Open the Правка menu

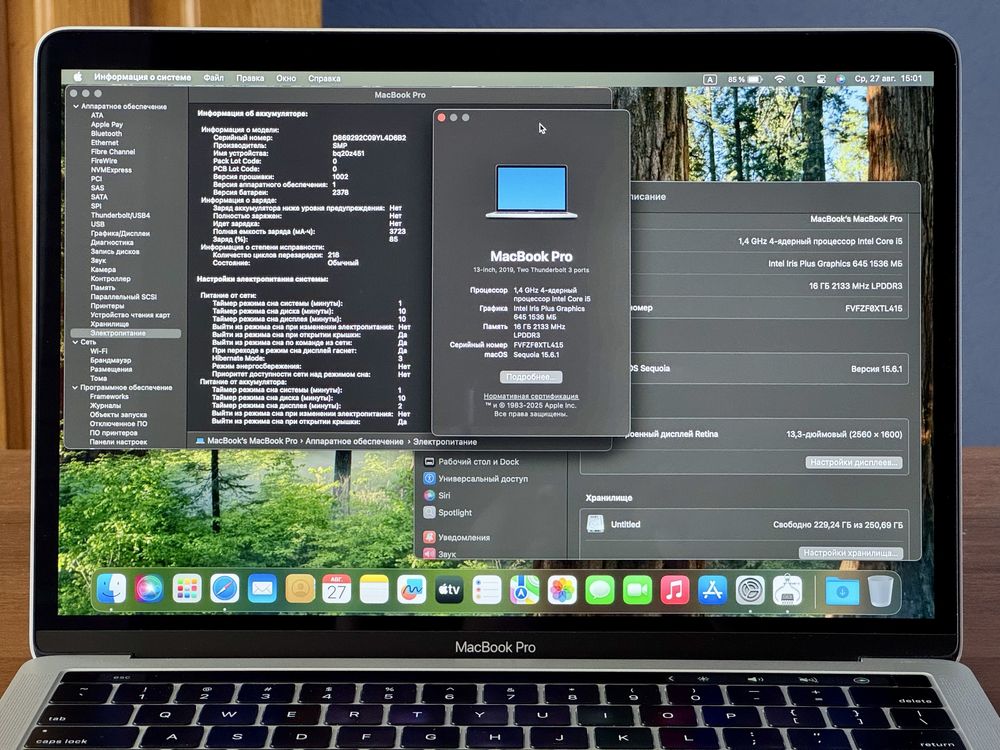click(250, 78)
